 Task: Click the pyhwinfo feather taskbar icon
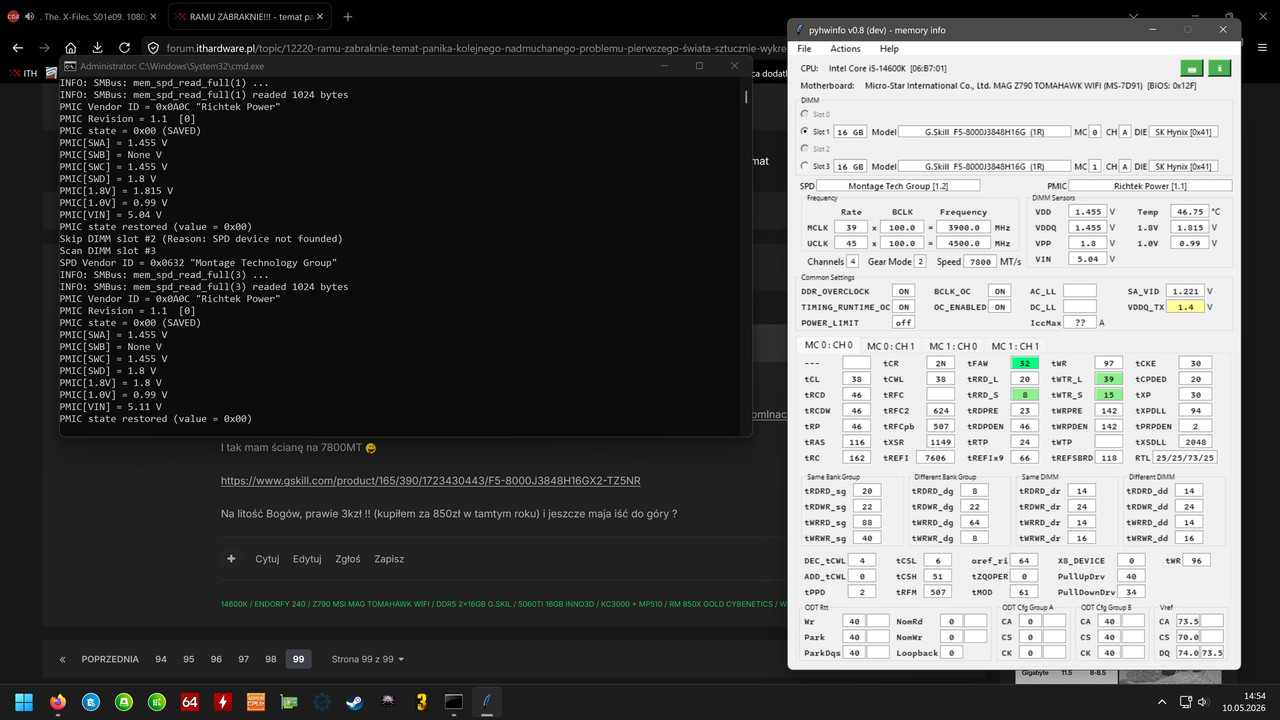(x=487, y=701)
